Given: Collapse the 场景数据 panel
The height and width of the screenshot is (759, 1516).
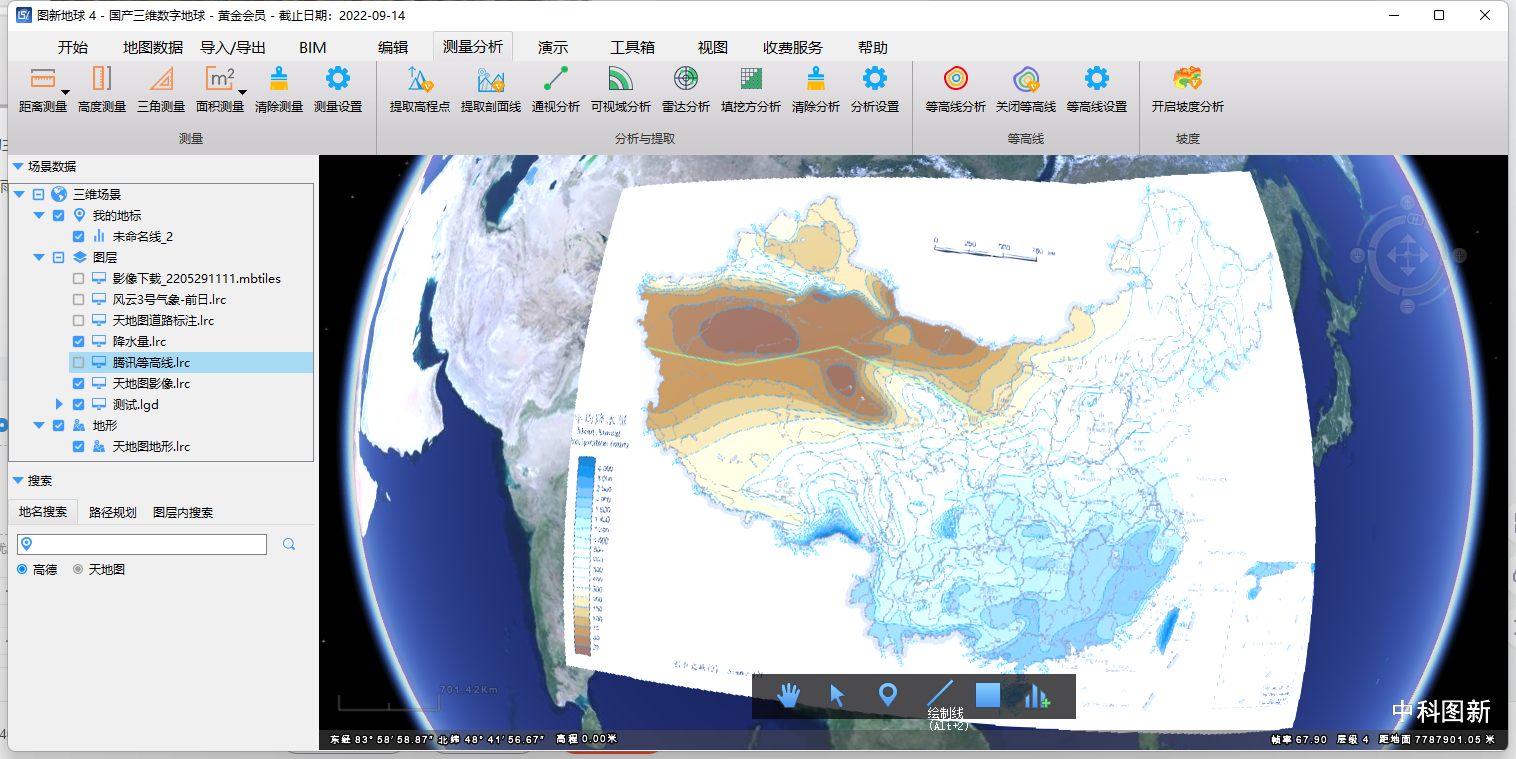Looking at the screenshot, I should [x=18, y=166].
